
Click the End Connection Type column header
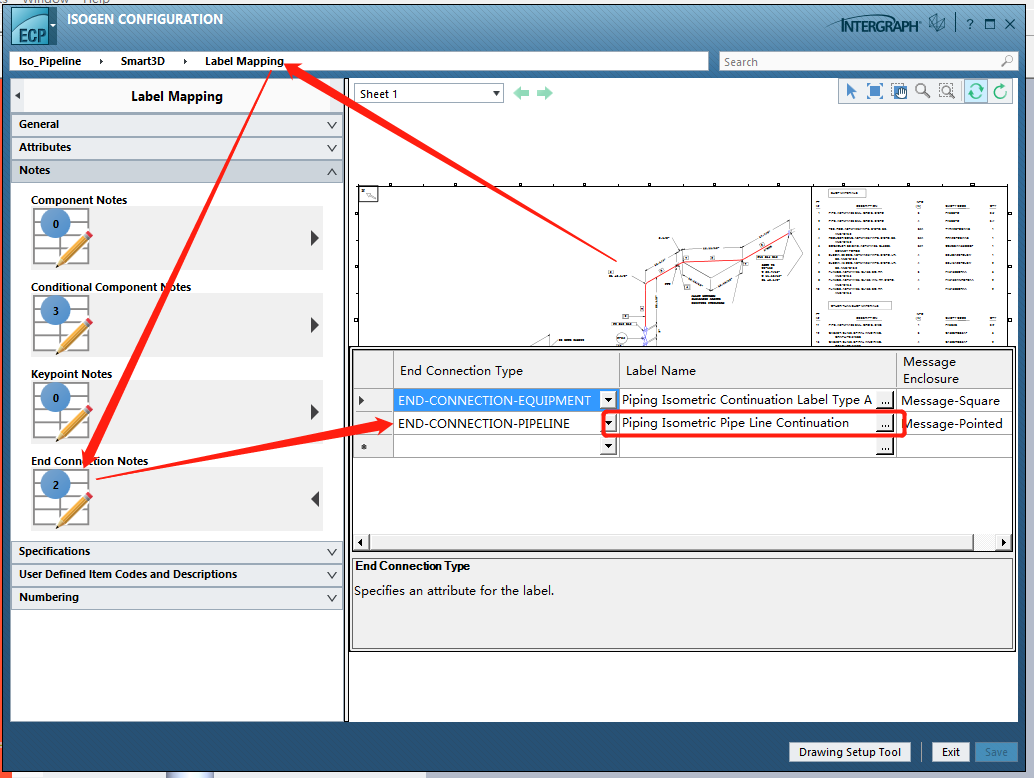[506, 371]
